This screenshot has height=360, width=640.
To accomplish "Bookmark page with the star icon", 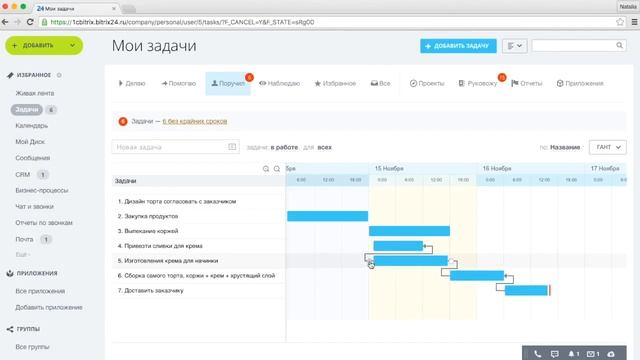I will [620, 22].
